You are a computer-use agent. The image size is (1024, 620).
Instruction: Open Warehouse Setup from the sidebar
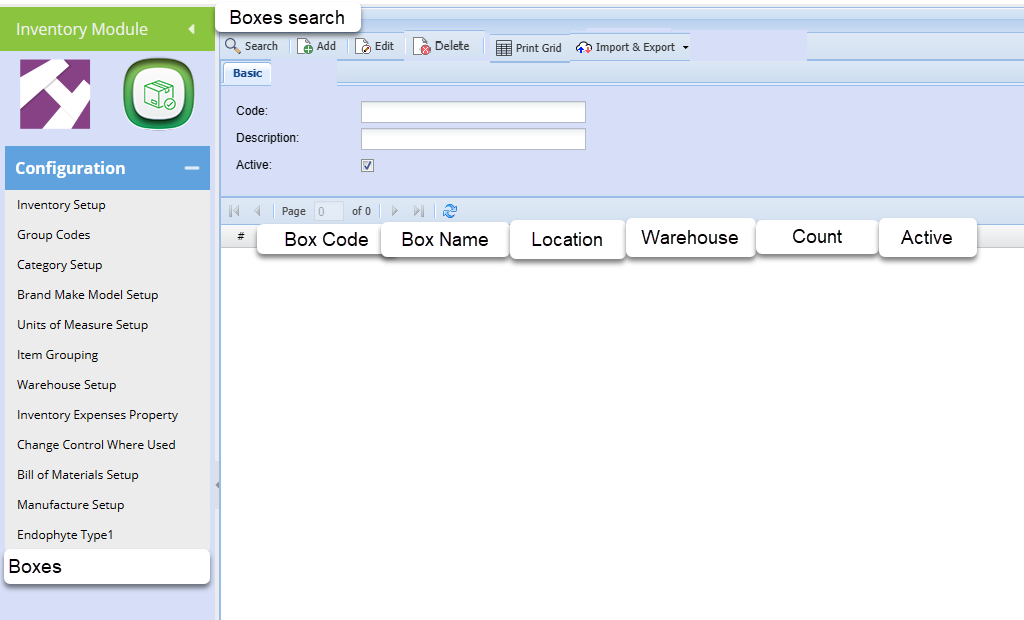pyautogui.click(x=66, y=385)
